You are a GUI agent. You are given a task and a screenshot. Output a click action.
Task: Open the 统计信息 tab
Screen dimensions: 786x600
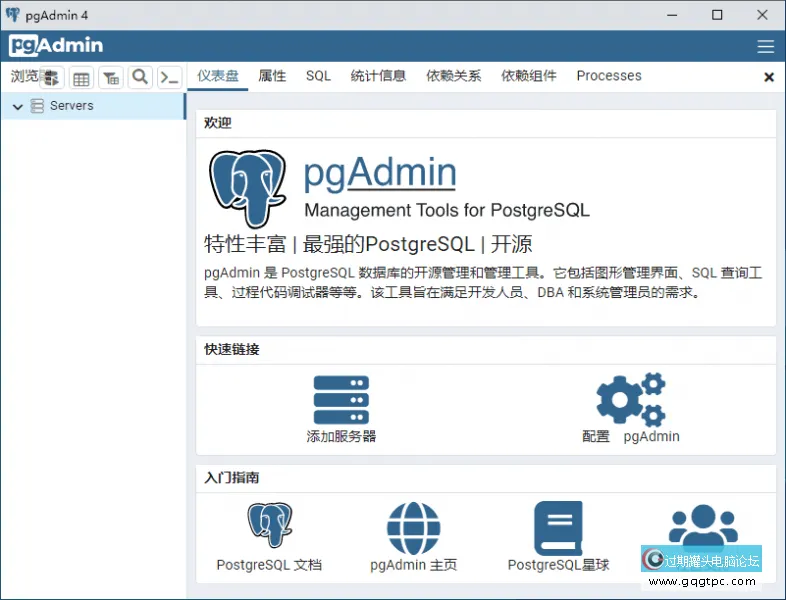coord(378,76)
